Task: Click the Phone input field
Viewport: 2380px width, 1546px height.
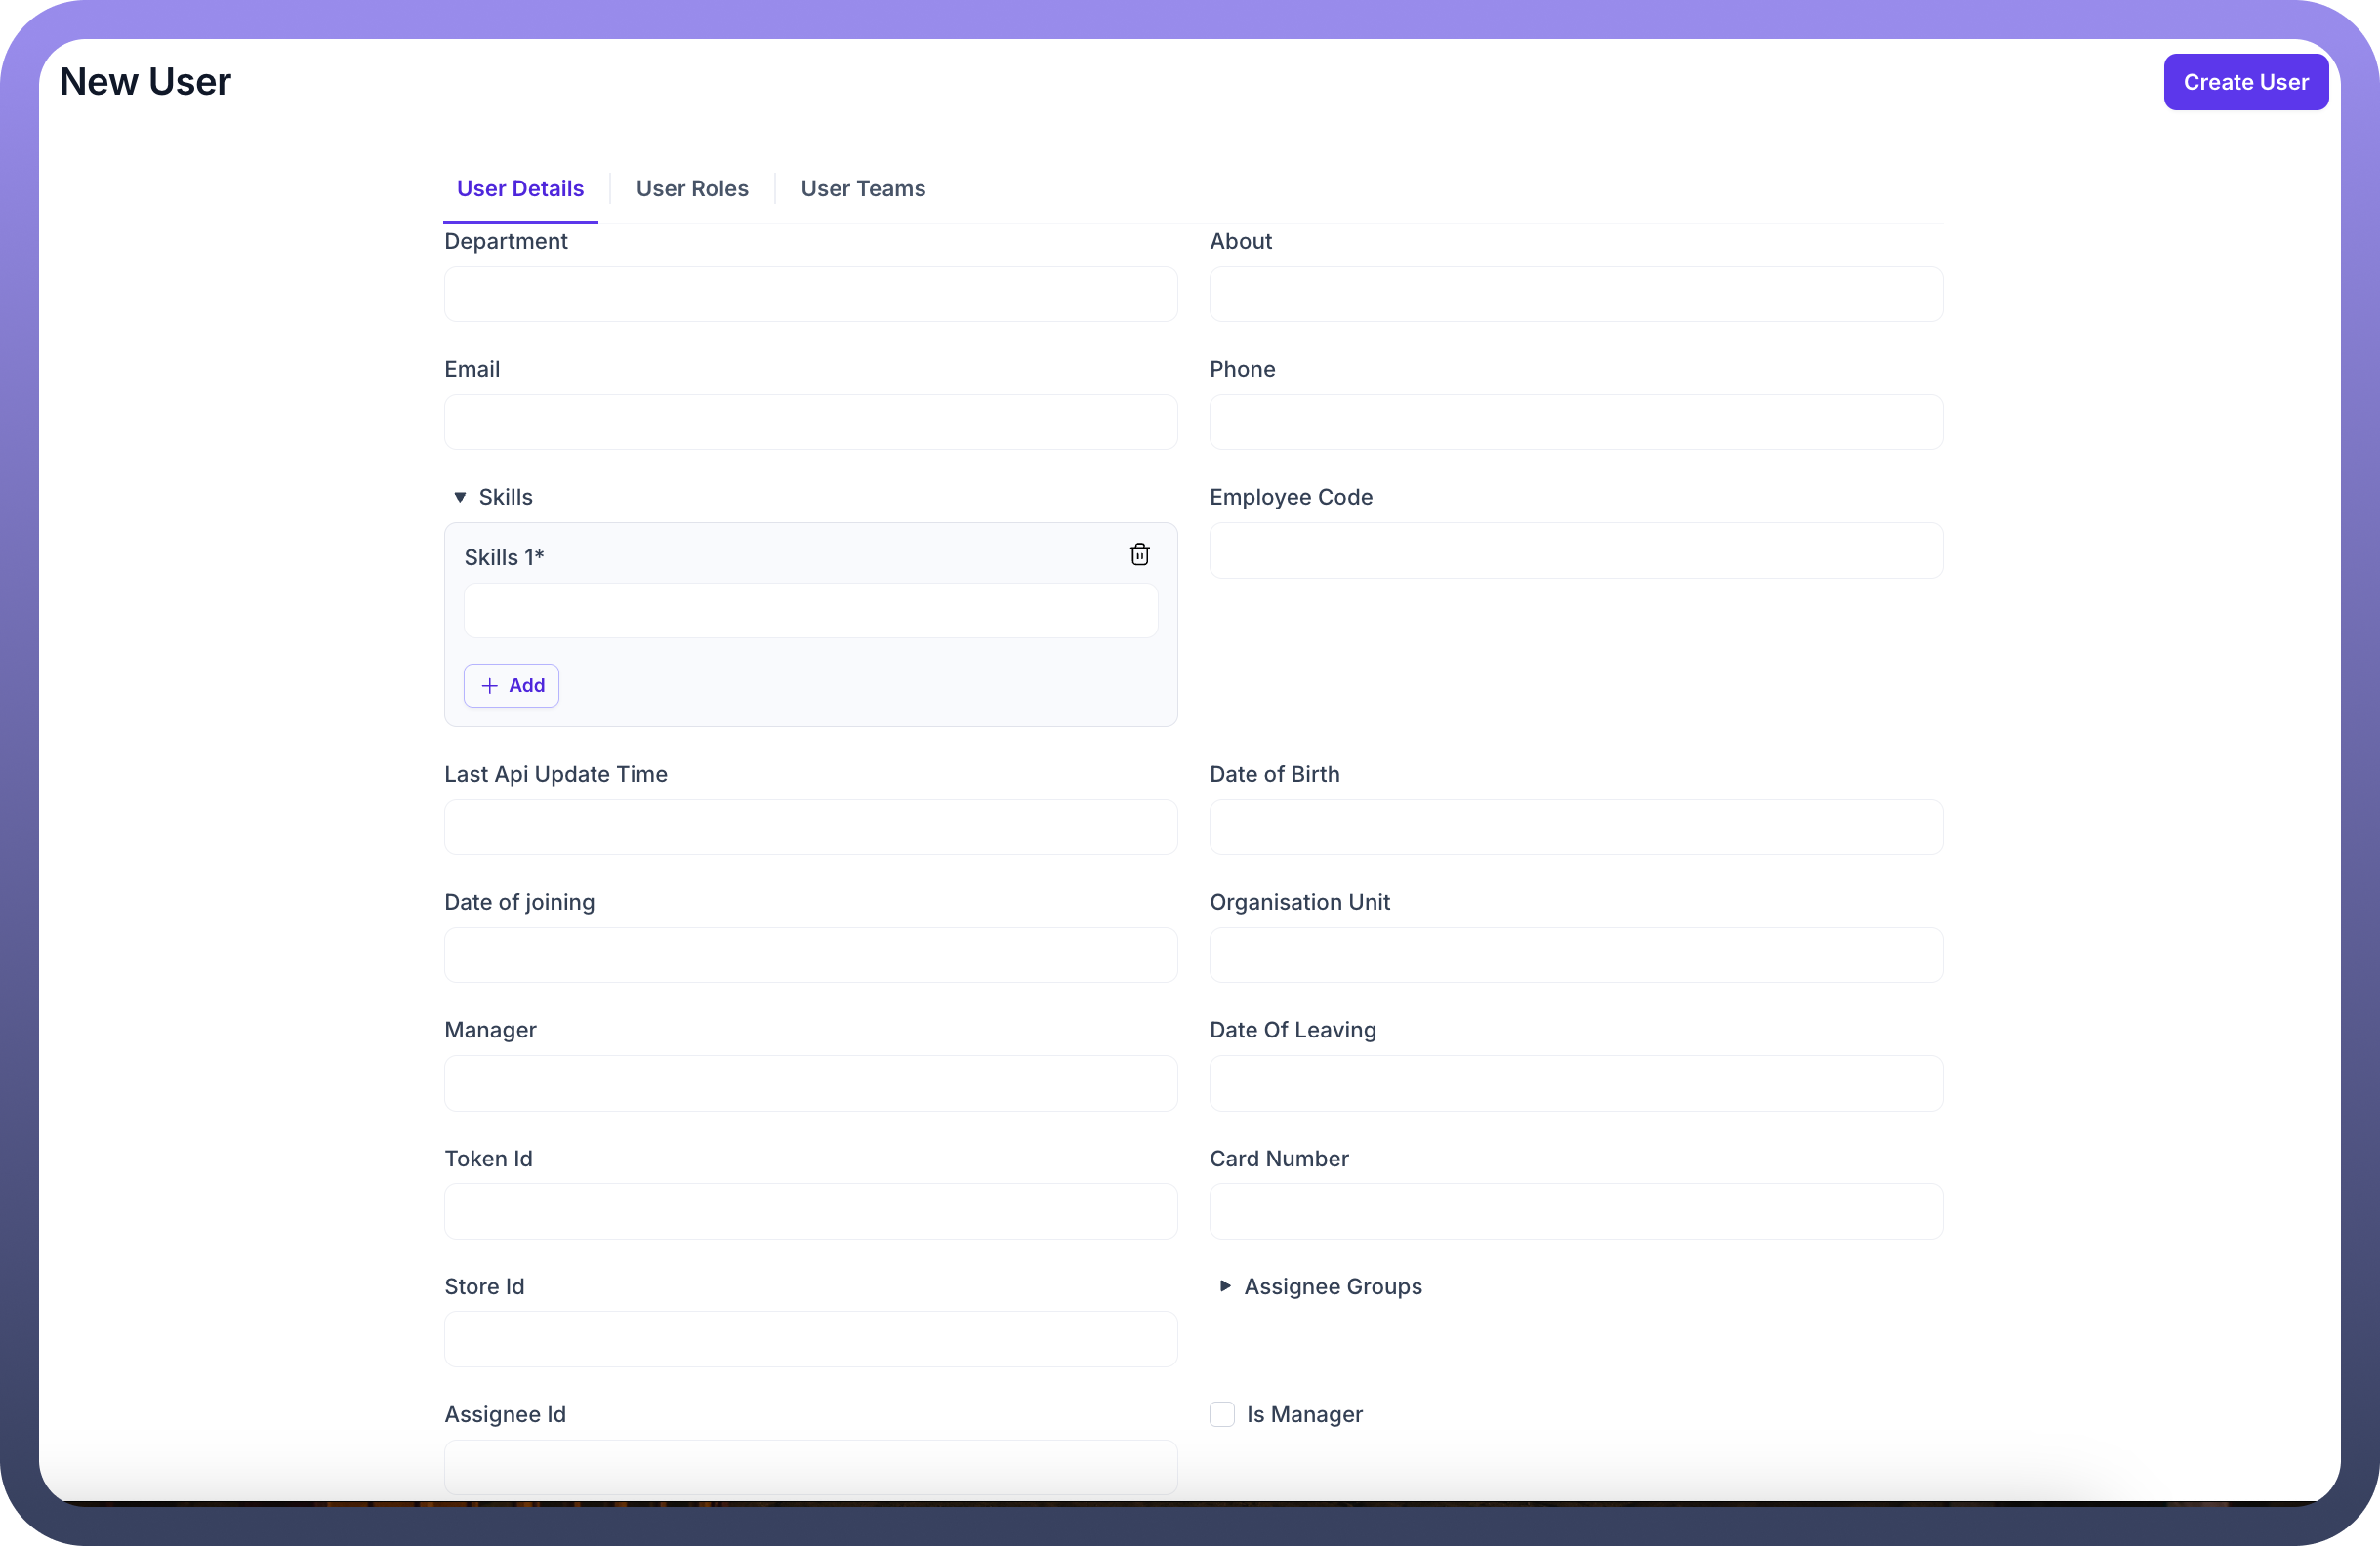Action: tap(1575, 422)
